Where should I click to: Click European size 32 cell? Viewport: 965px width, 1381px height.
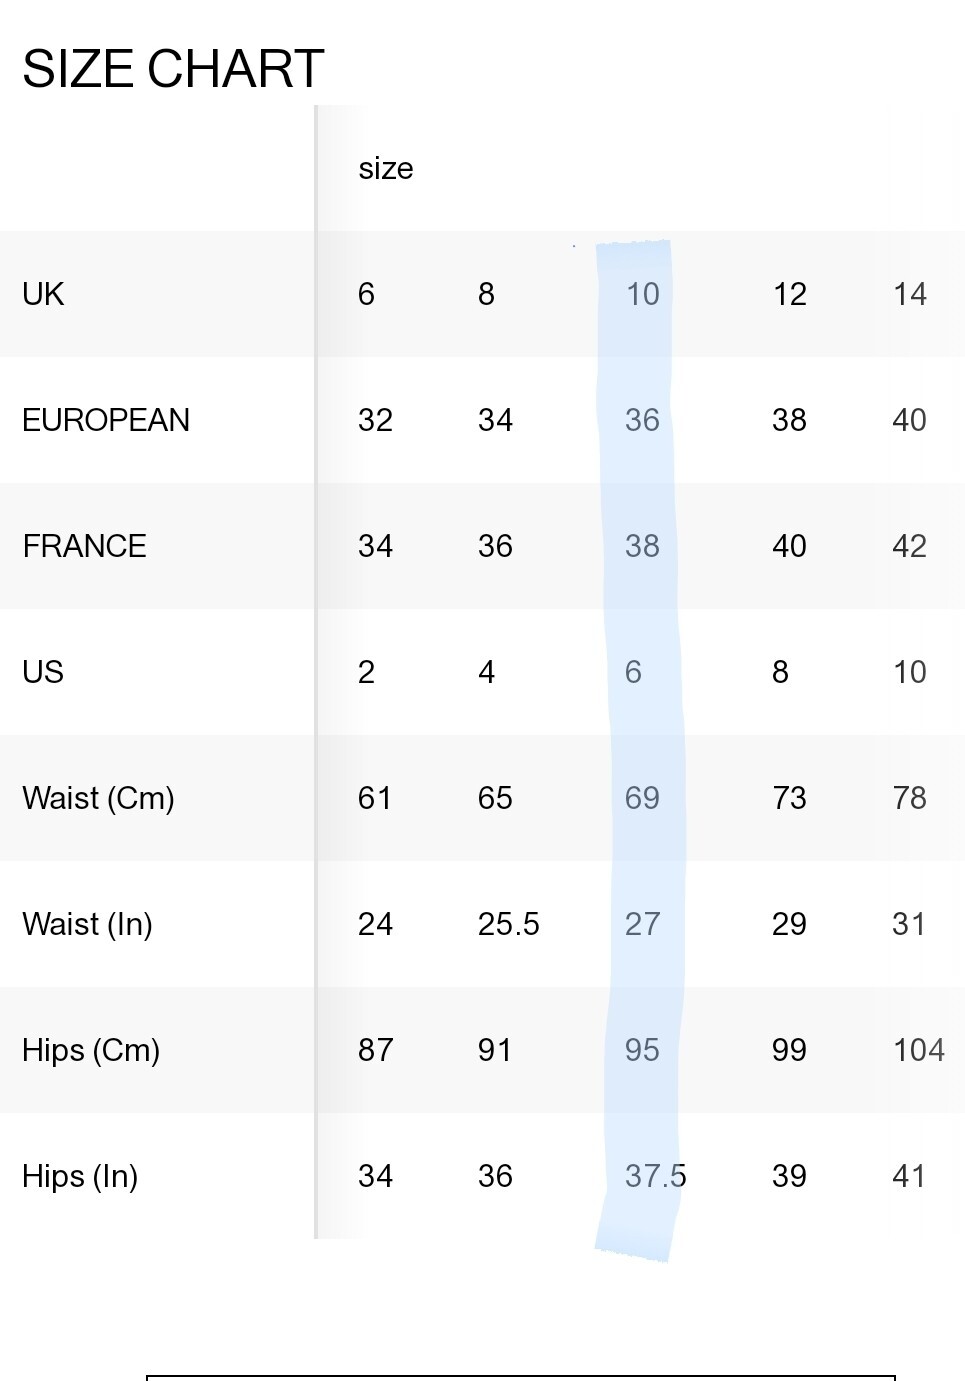pos(375,420)
